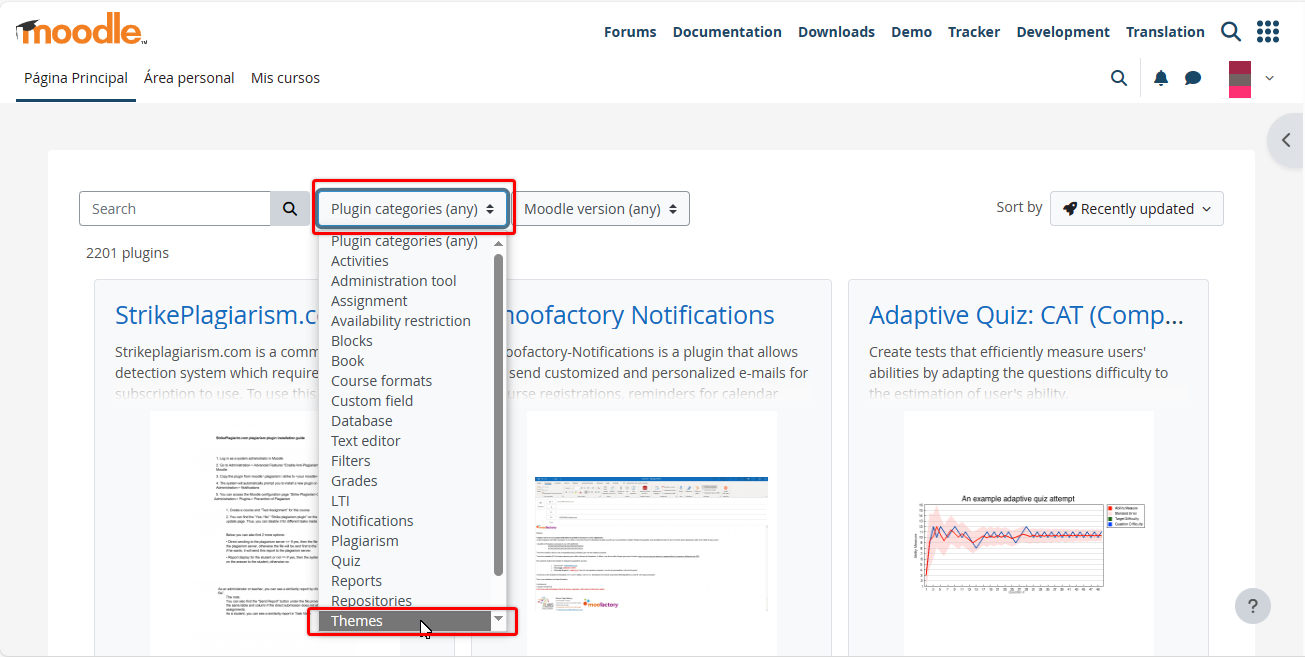Expand the user menu chevron

[x=1270, y=78]
